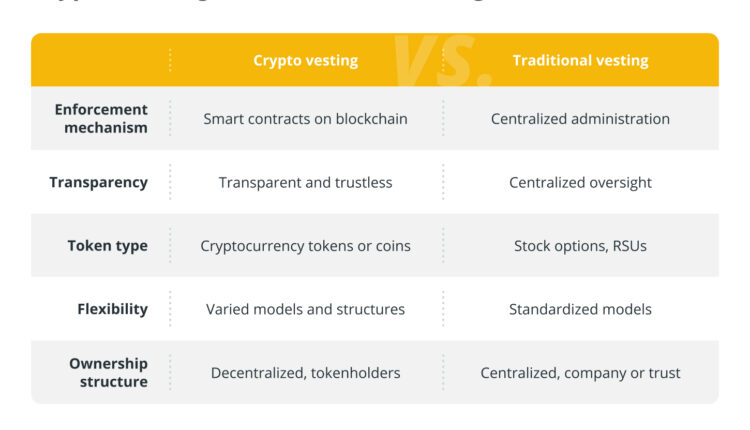The height and width of the screenshot is (430, 750).
Task: Click the "Crypto vesting" column header
Action: [305, 60]
